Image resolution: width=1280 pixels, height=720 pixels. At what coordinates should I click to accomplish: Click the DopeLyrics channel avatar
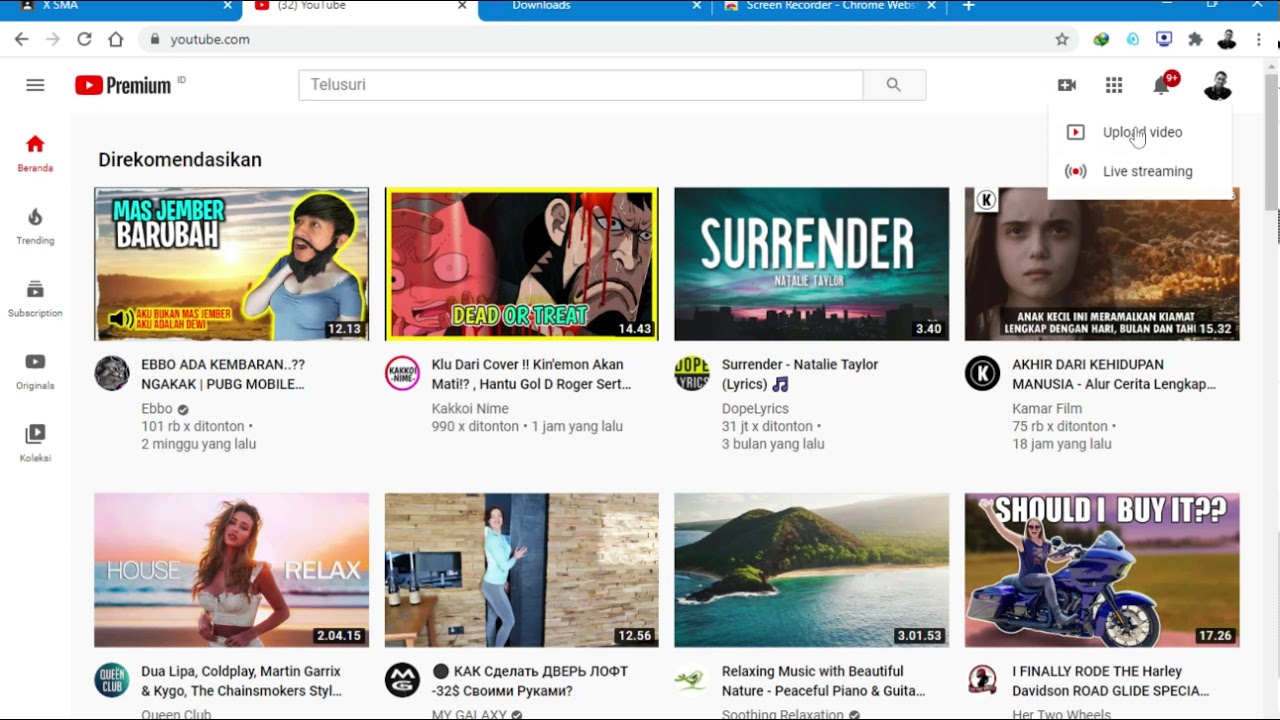(692, 373)
